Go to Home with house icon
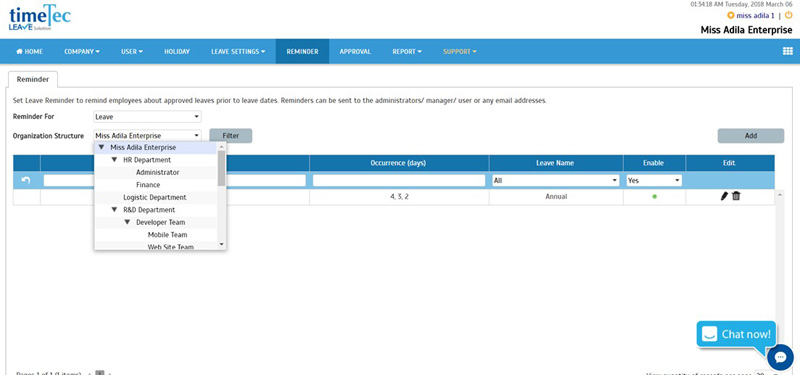Image resolution: width=800 pixels, height=375 pixels. tap(30, 52)
